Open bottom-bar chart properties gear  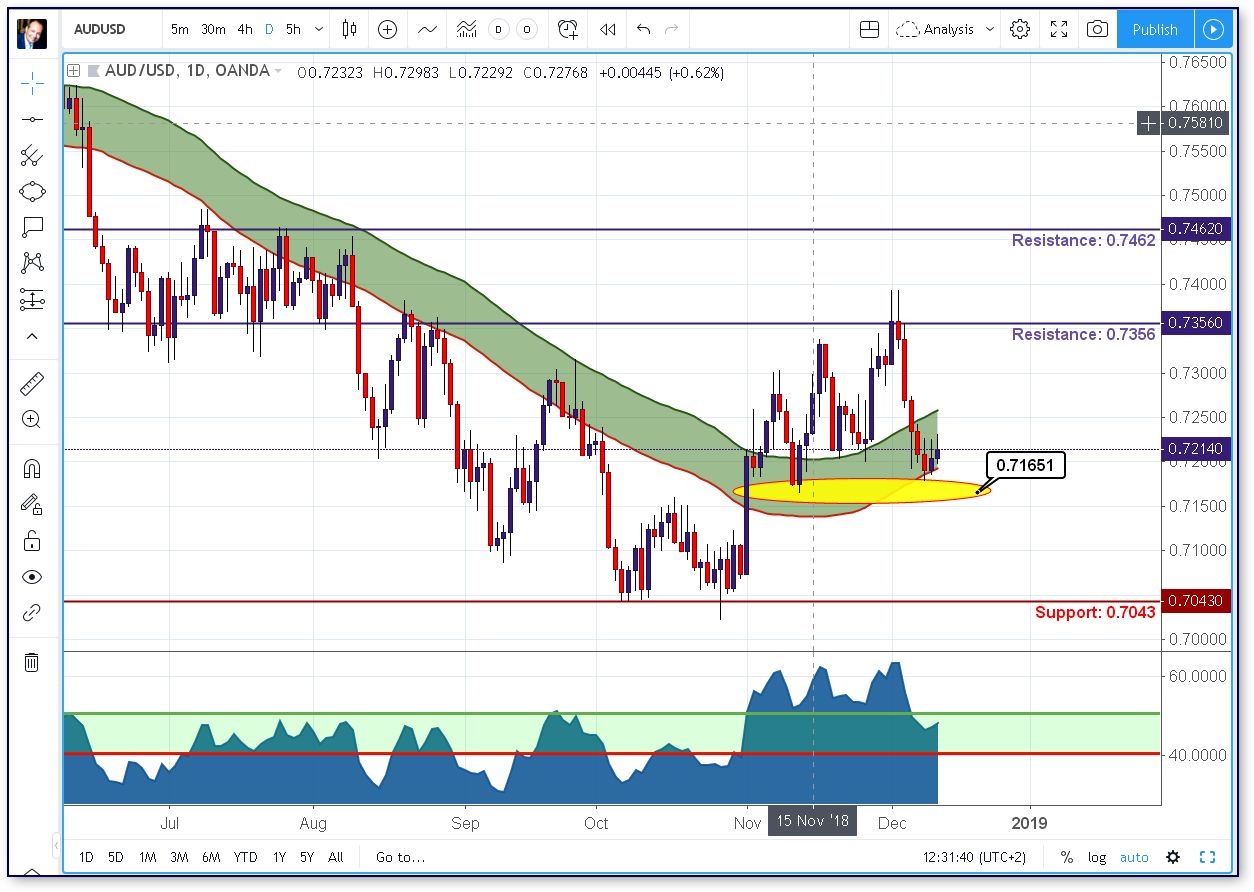coord(1173,857)
